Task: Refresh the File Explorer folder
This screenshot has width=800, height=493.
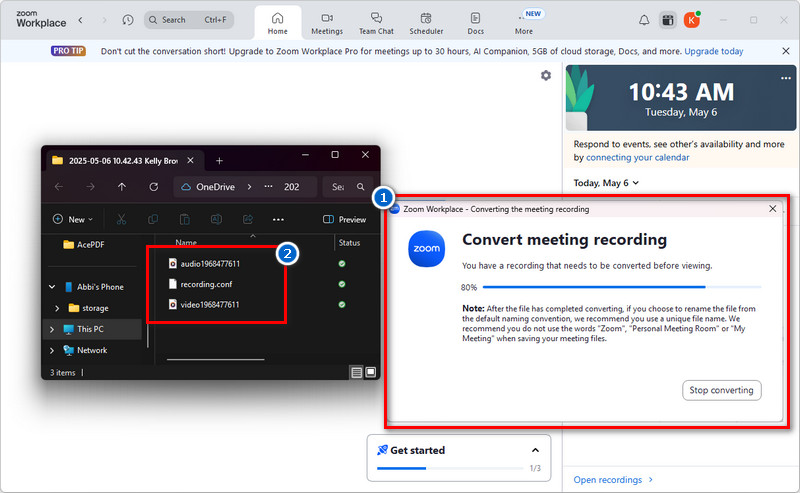Action: (x=154, y=187)
